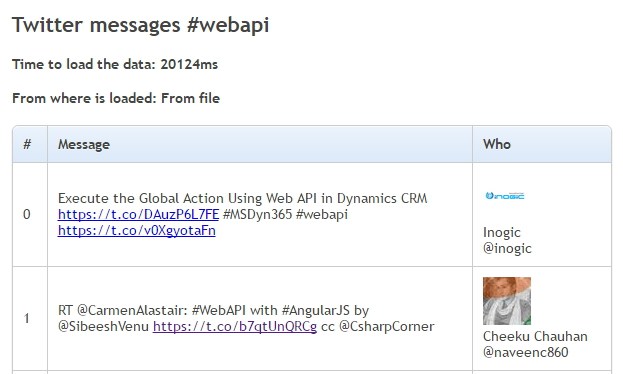Click the @inogic handle text
623x374 pixels.
pyautogui.click(x=507, y=248)
